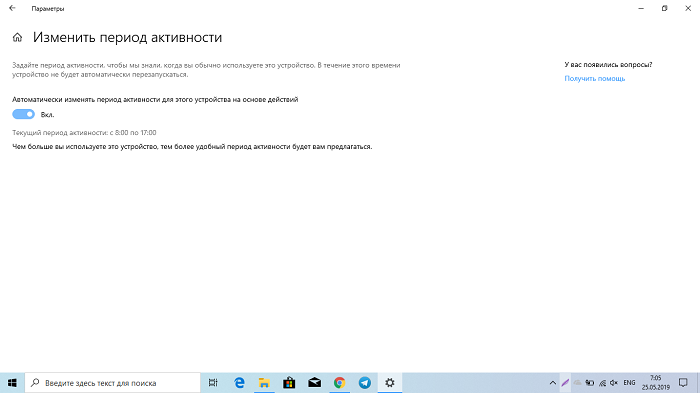The height and width of the screenshot is (393, 700).
Task: Open the clock showing 7:05
Action: point(656,383)
